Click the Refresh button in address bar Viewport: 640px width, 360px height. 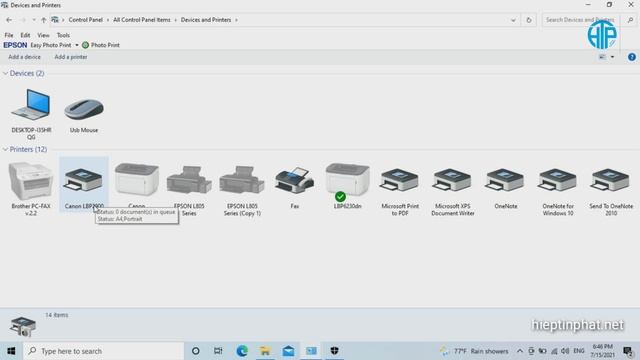pos(529,20)
